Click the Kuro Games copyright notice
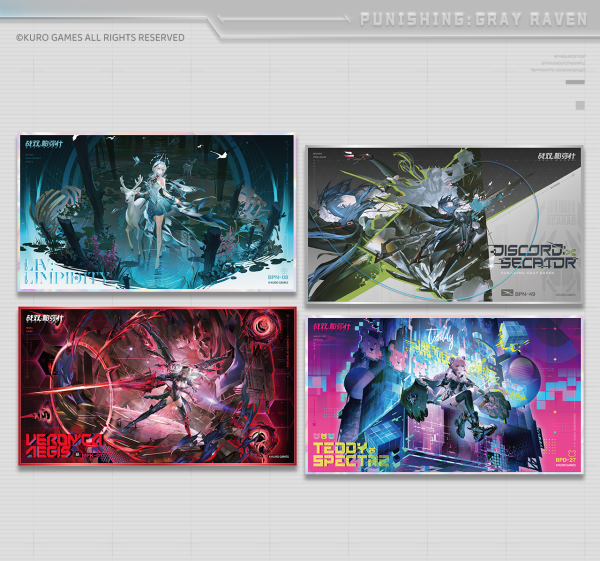Image resolution: width=600 pixels, height=561 pixels. (100, 38)
